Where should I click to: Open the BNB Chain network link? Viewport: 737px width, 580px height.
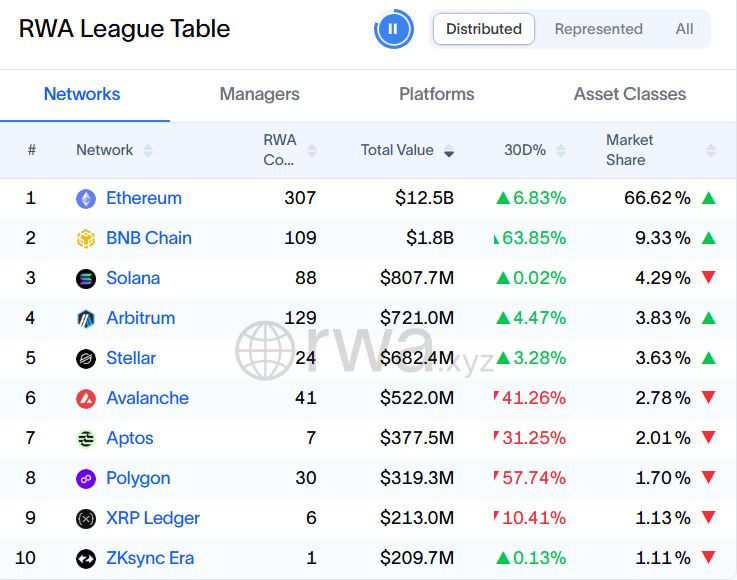pyautogui.click(x=149, y=238)
